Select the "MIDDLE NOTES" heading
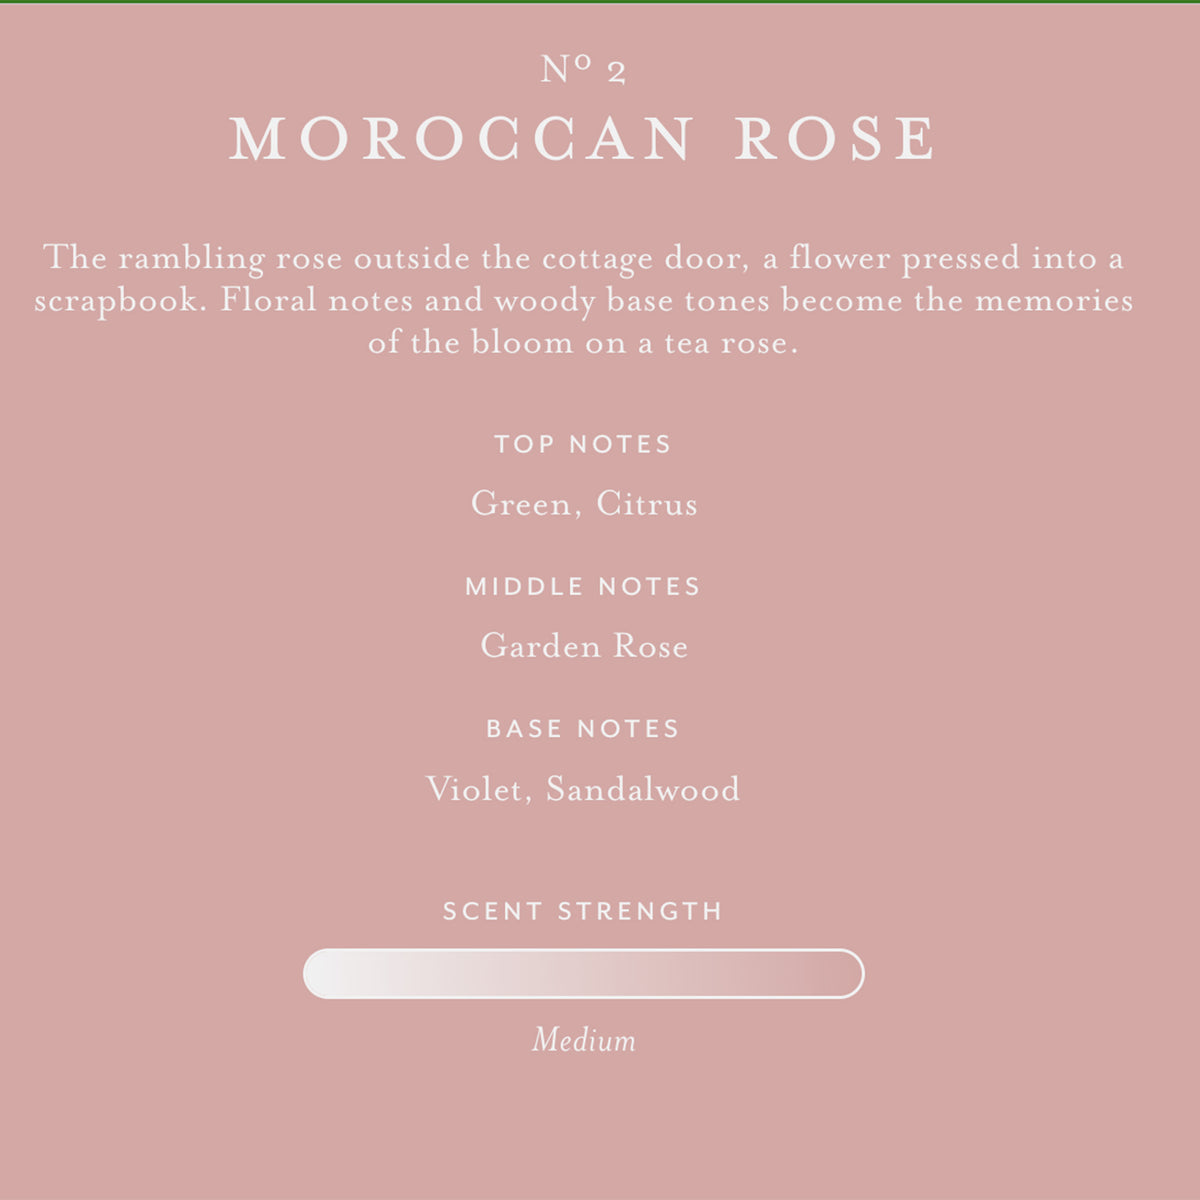Viewport: 1200px width, 1200px height. click(583, 587)
